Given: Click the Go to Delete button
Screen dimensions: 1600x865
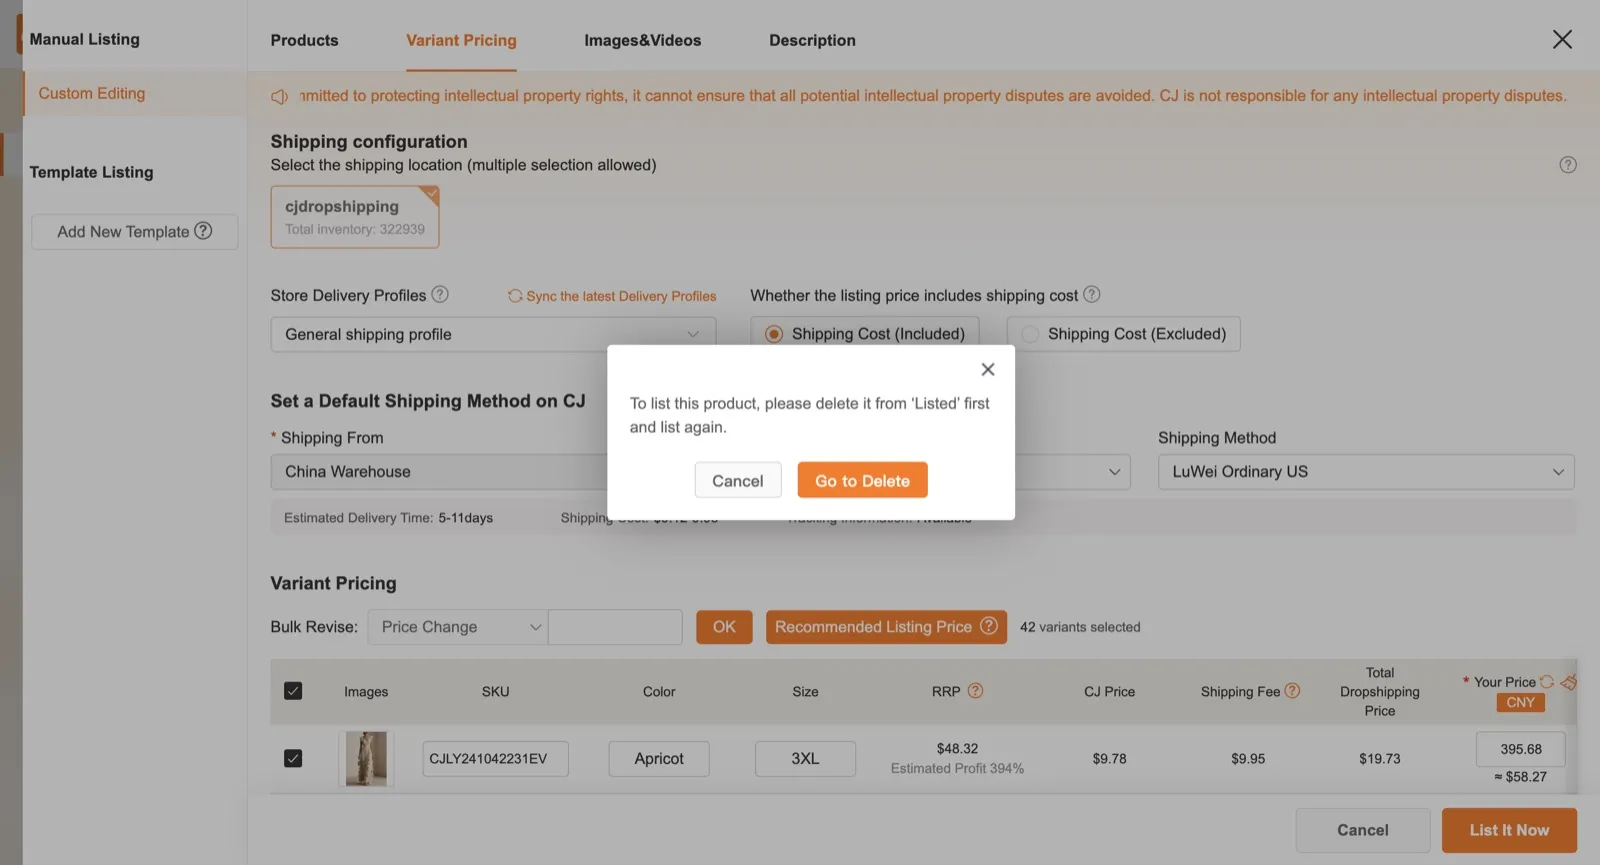Looking at the screenshot, I should pos(862,480).
